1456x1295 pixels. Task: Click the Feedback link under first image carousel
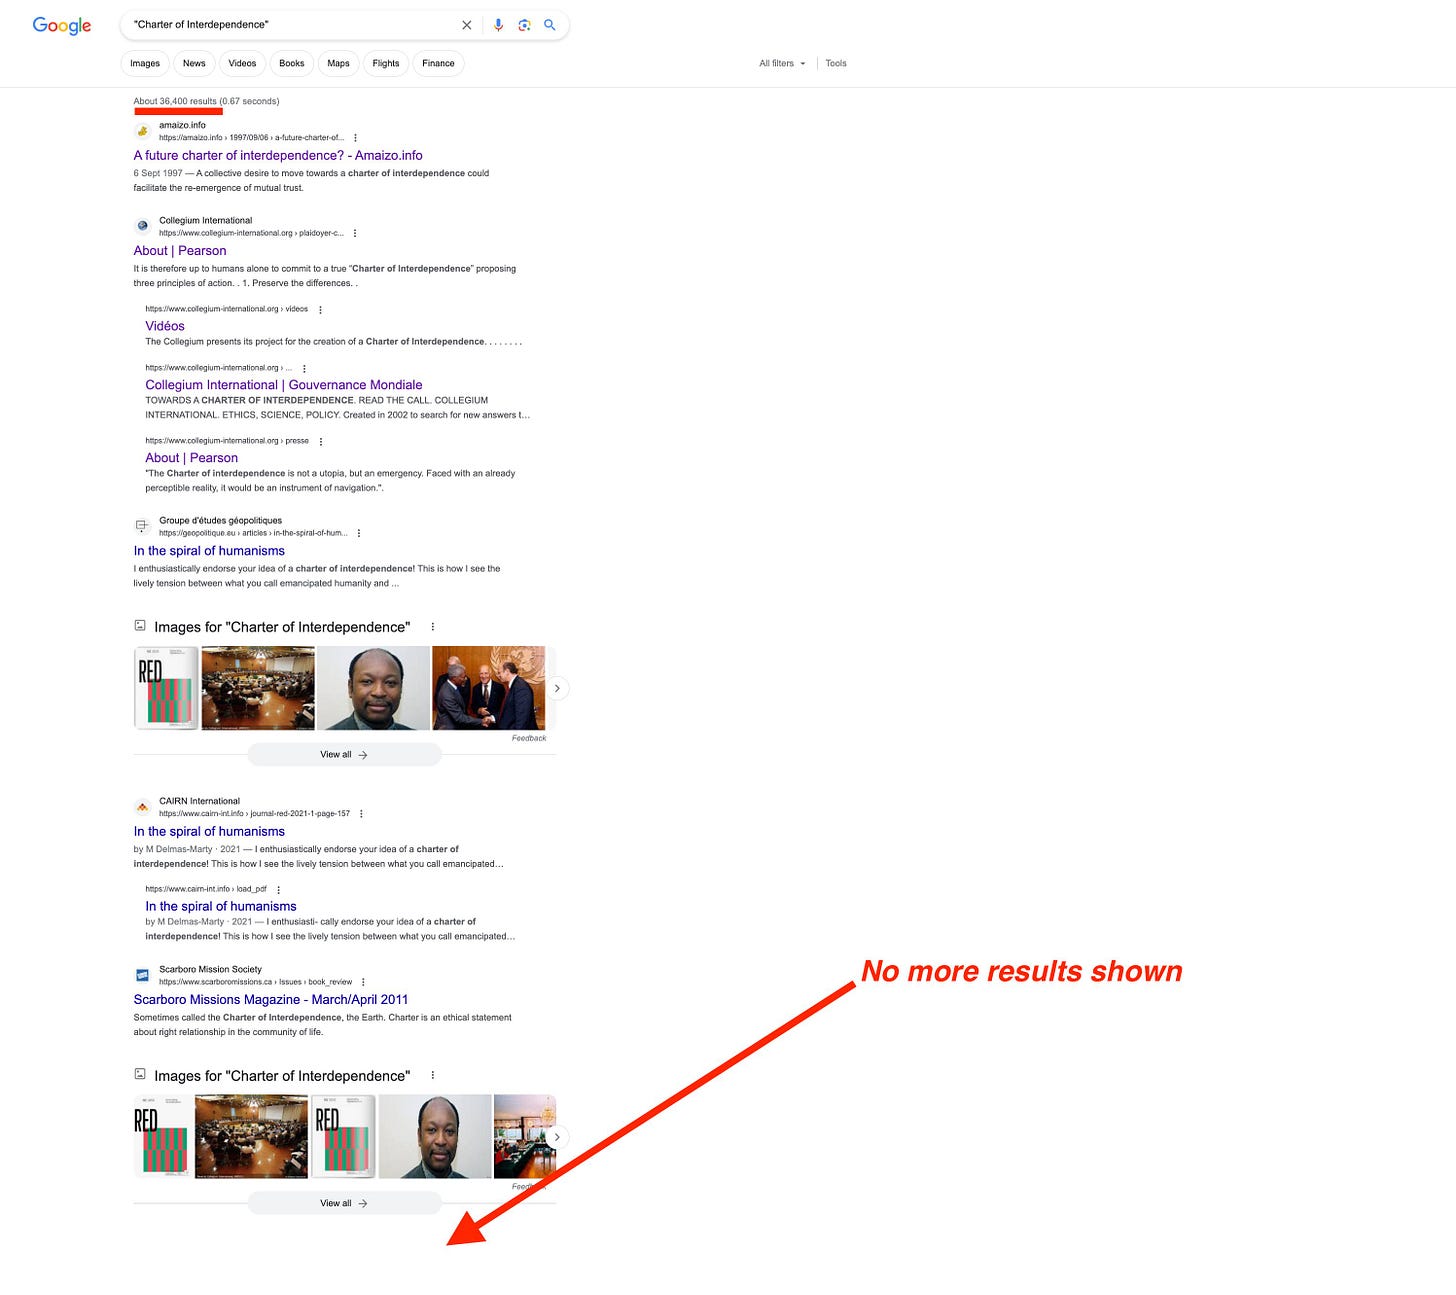click(x=529, y=738)
